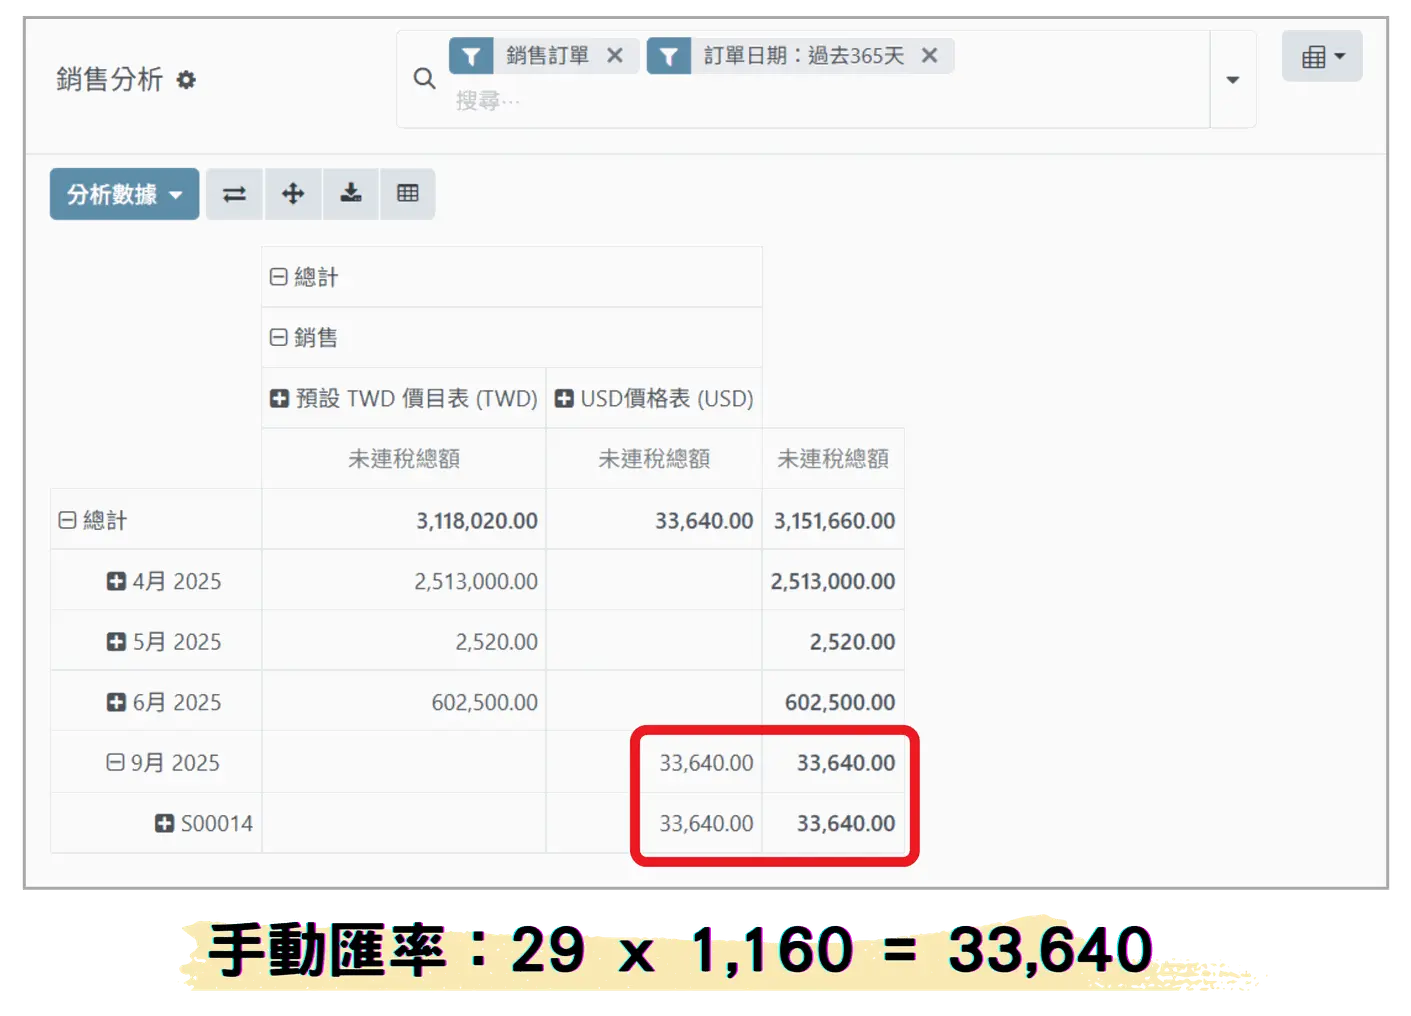This screenshot has height=1016, width=1411.
Task: Expand the S00014 order row
Action: pos(165,823)
